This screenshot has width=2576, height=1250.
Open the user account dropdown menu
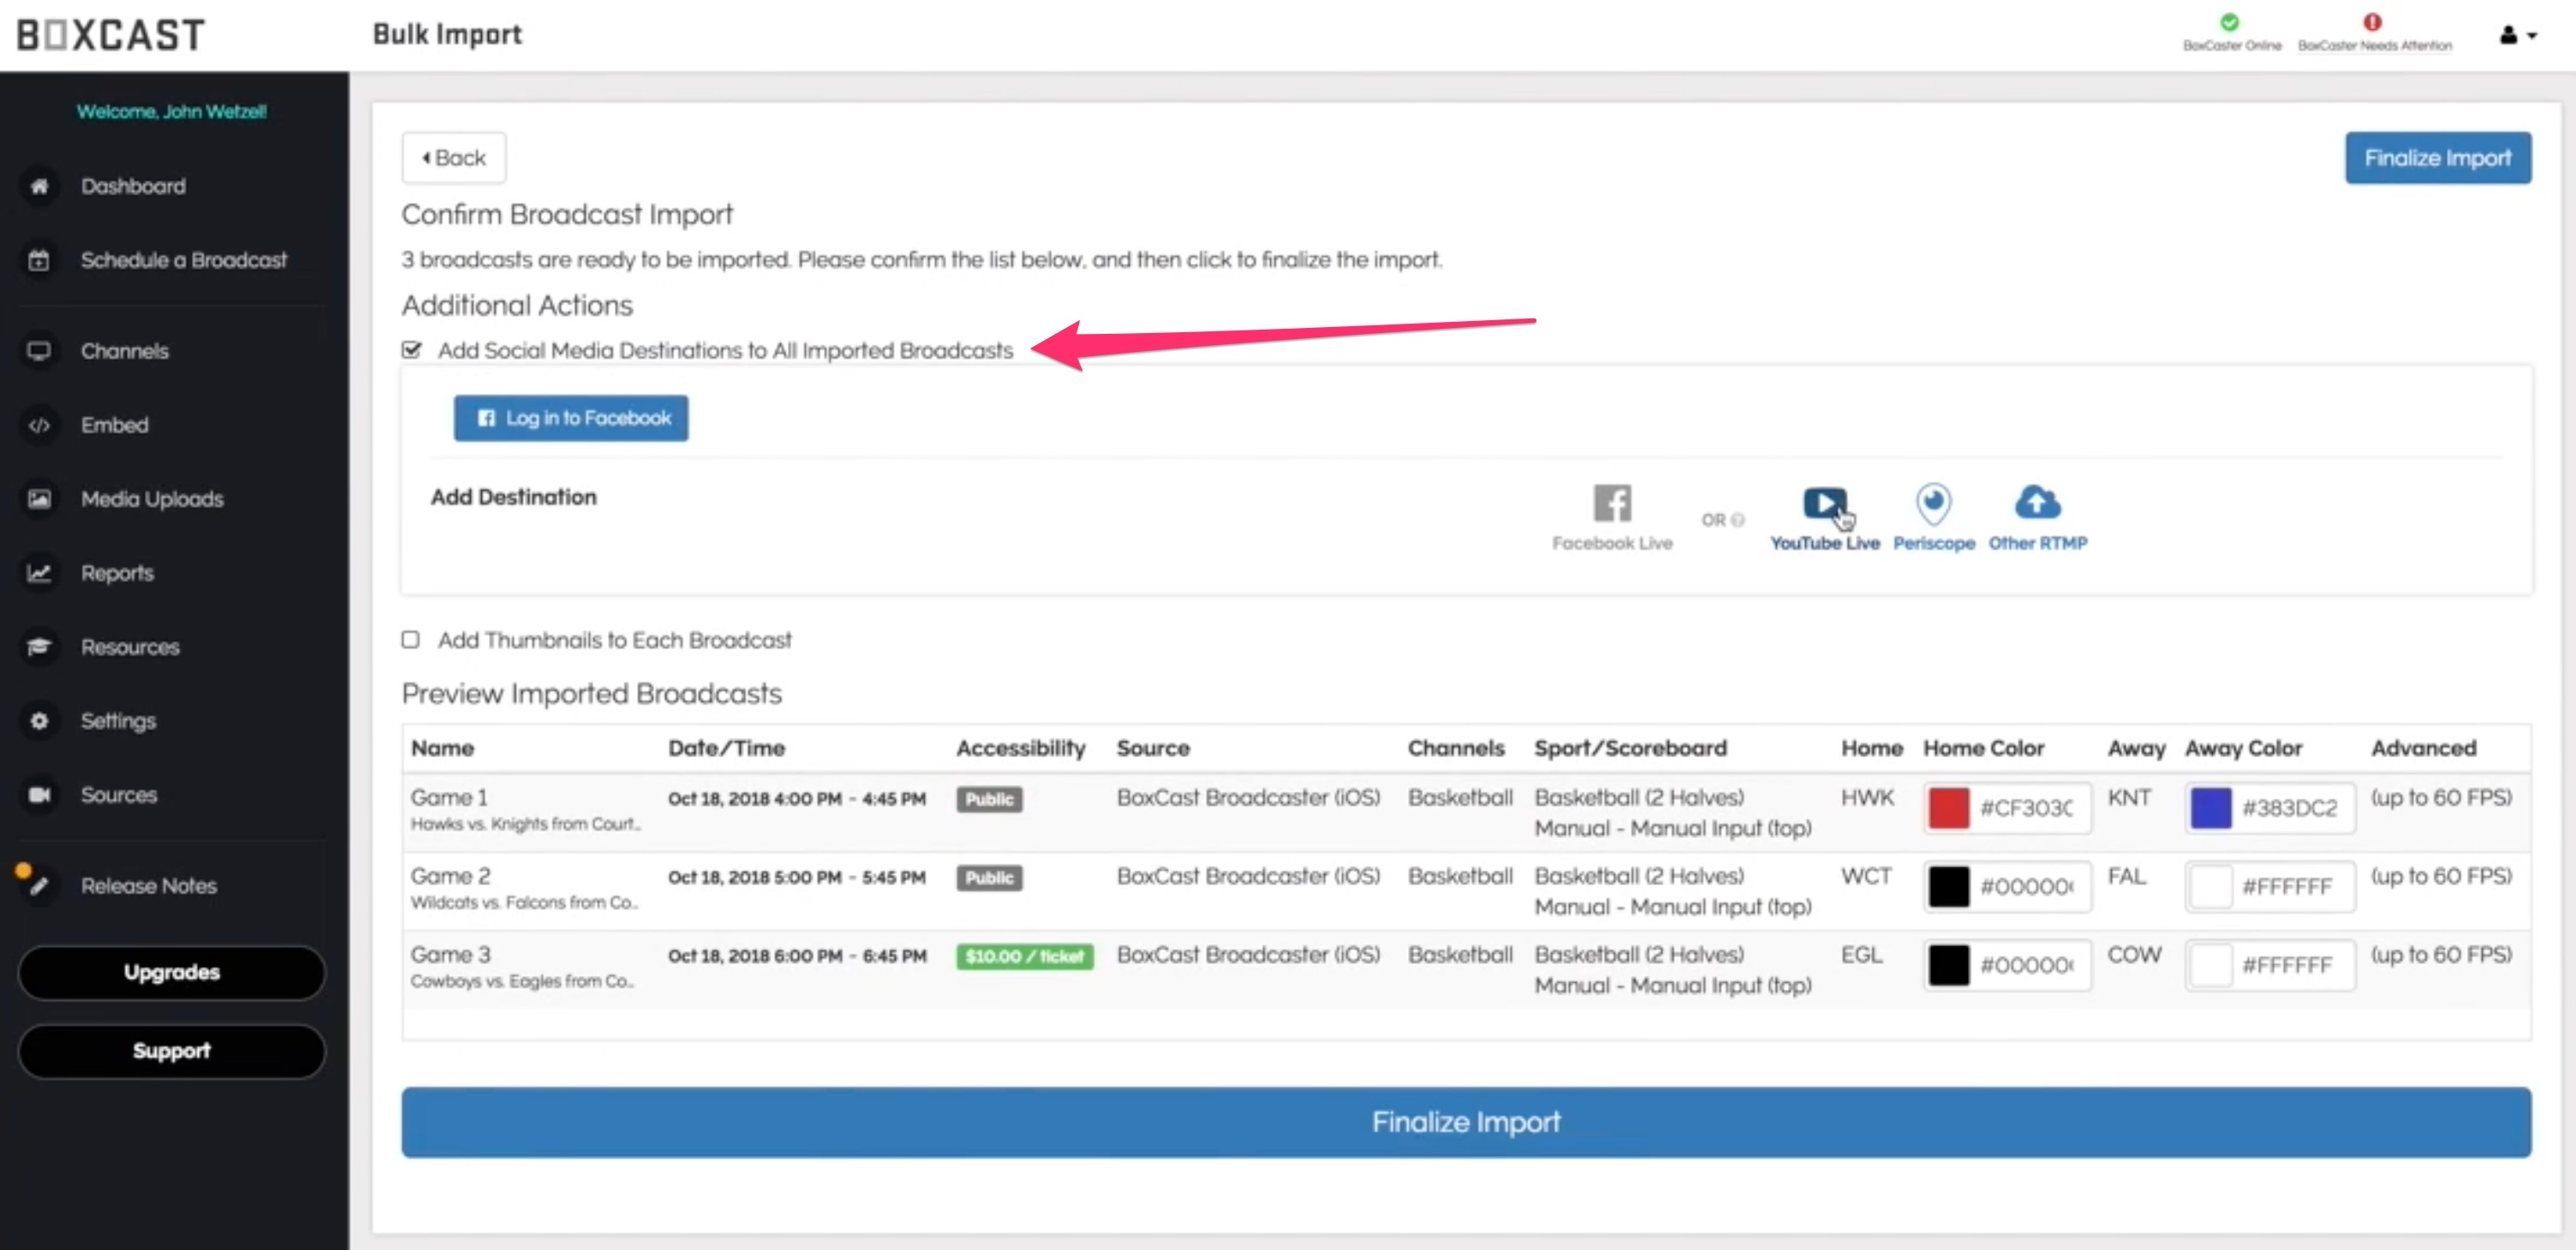[x=2517, y=35]
